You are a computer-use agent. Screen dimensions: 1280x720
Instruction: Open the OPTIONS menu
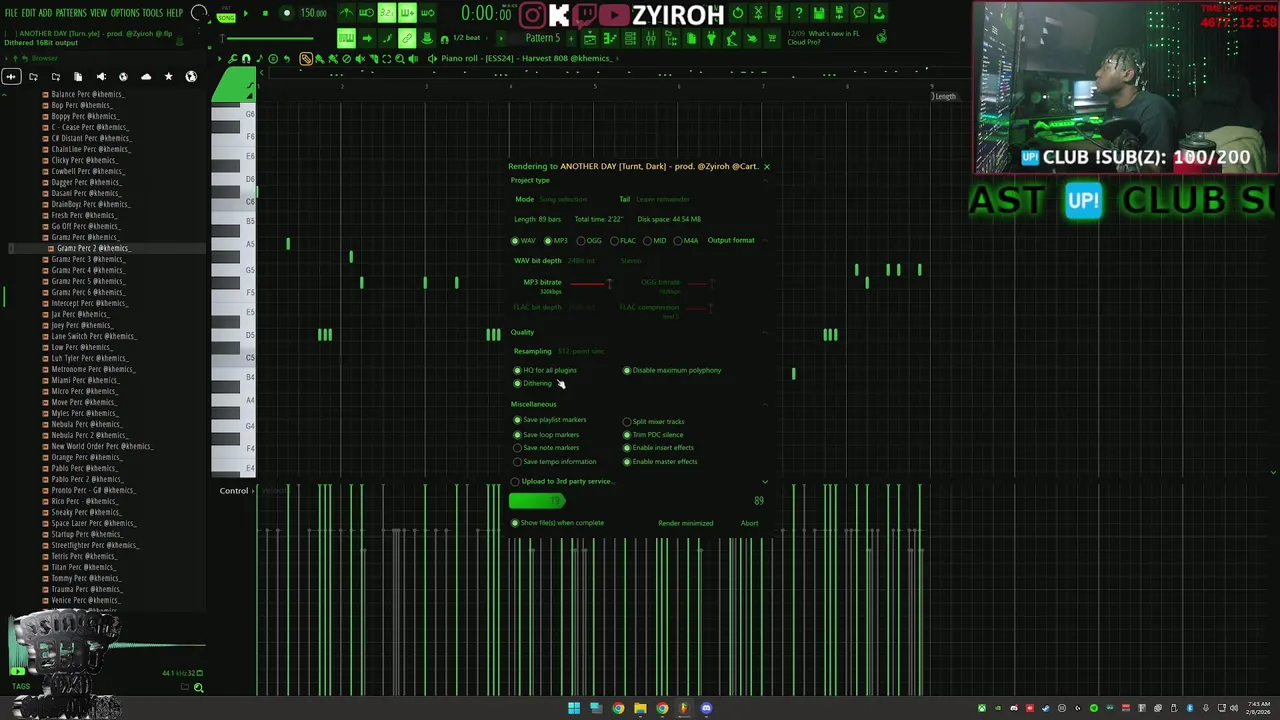(125, 13)
